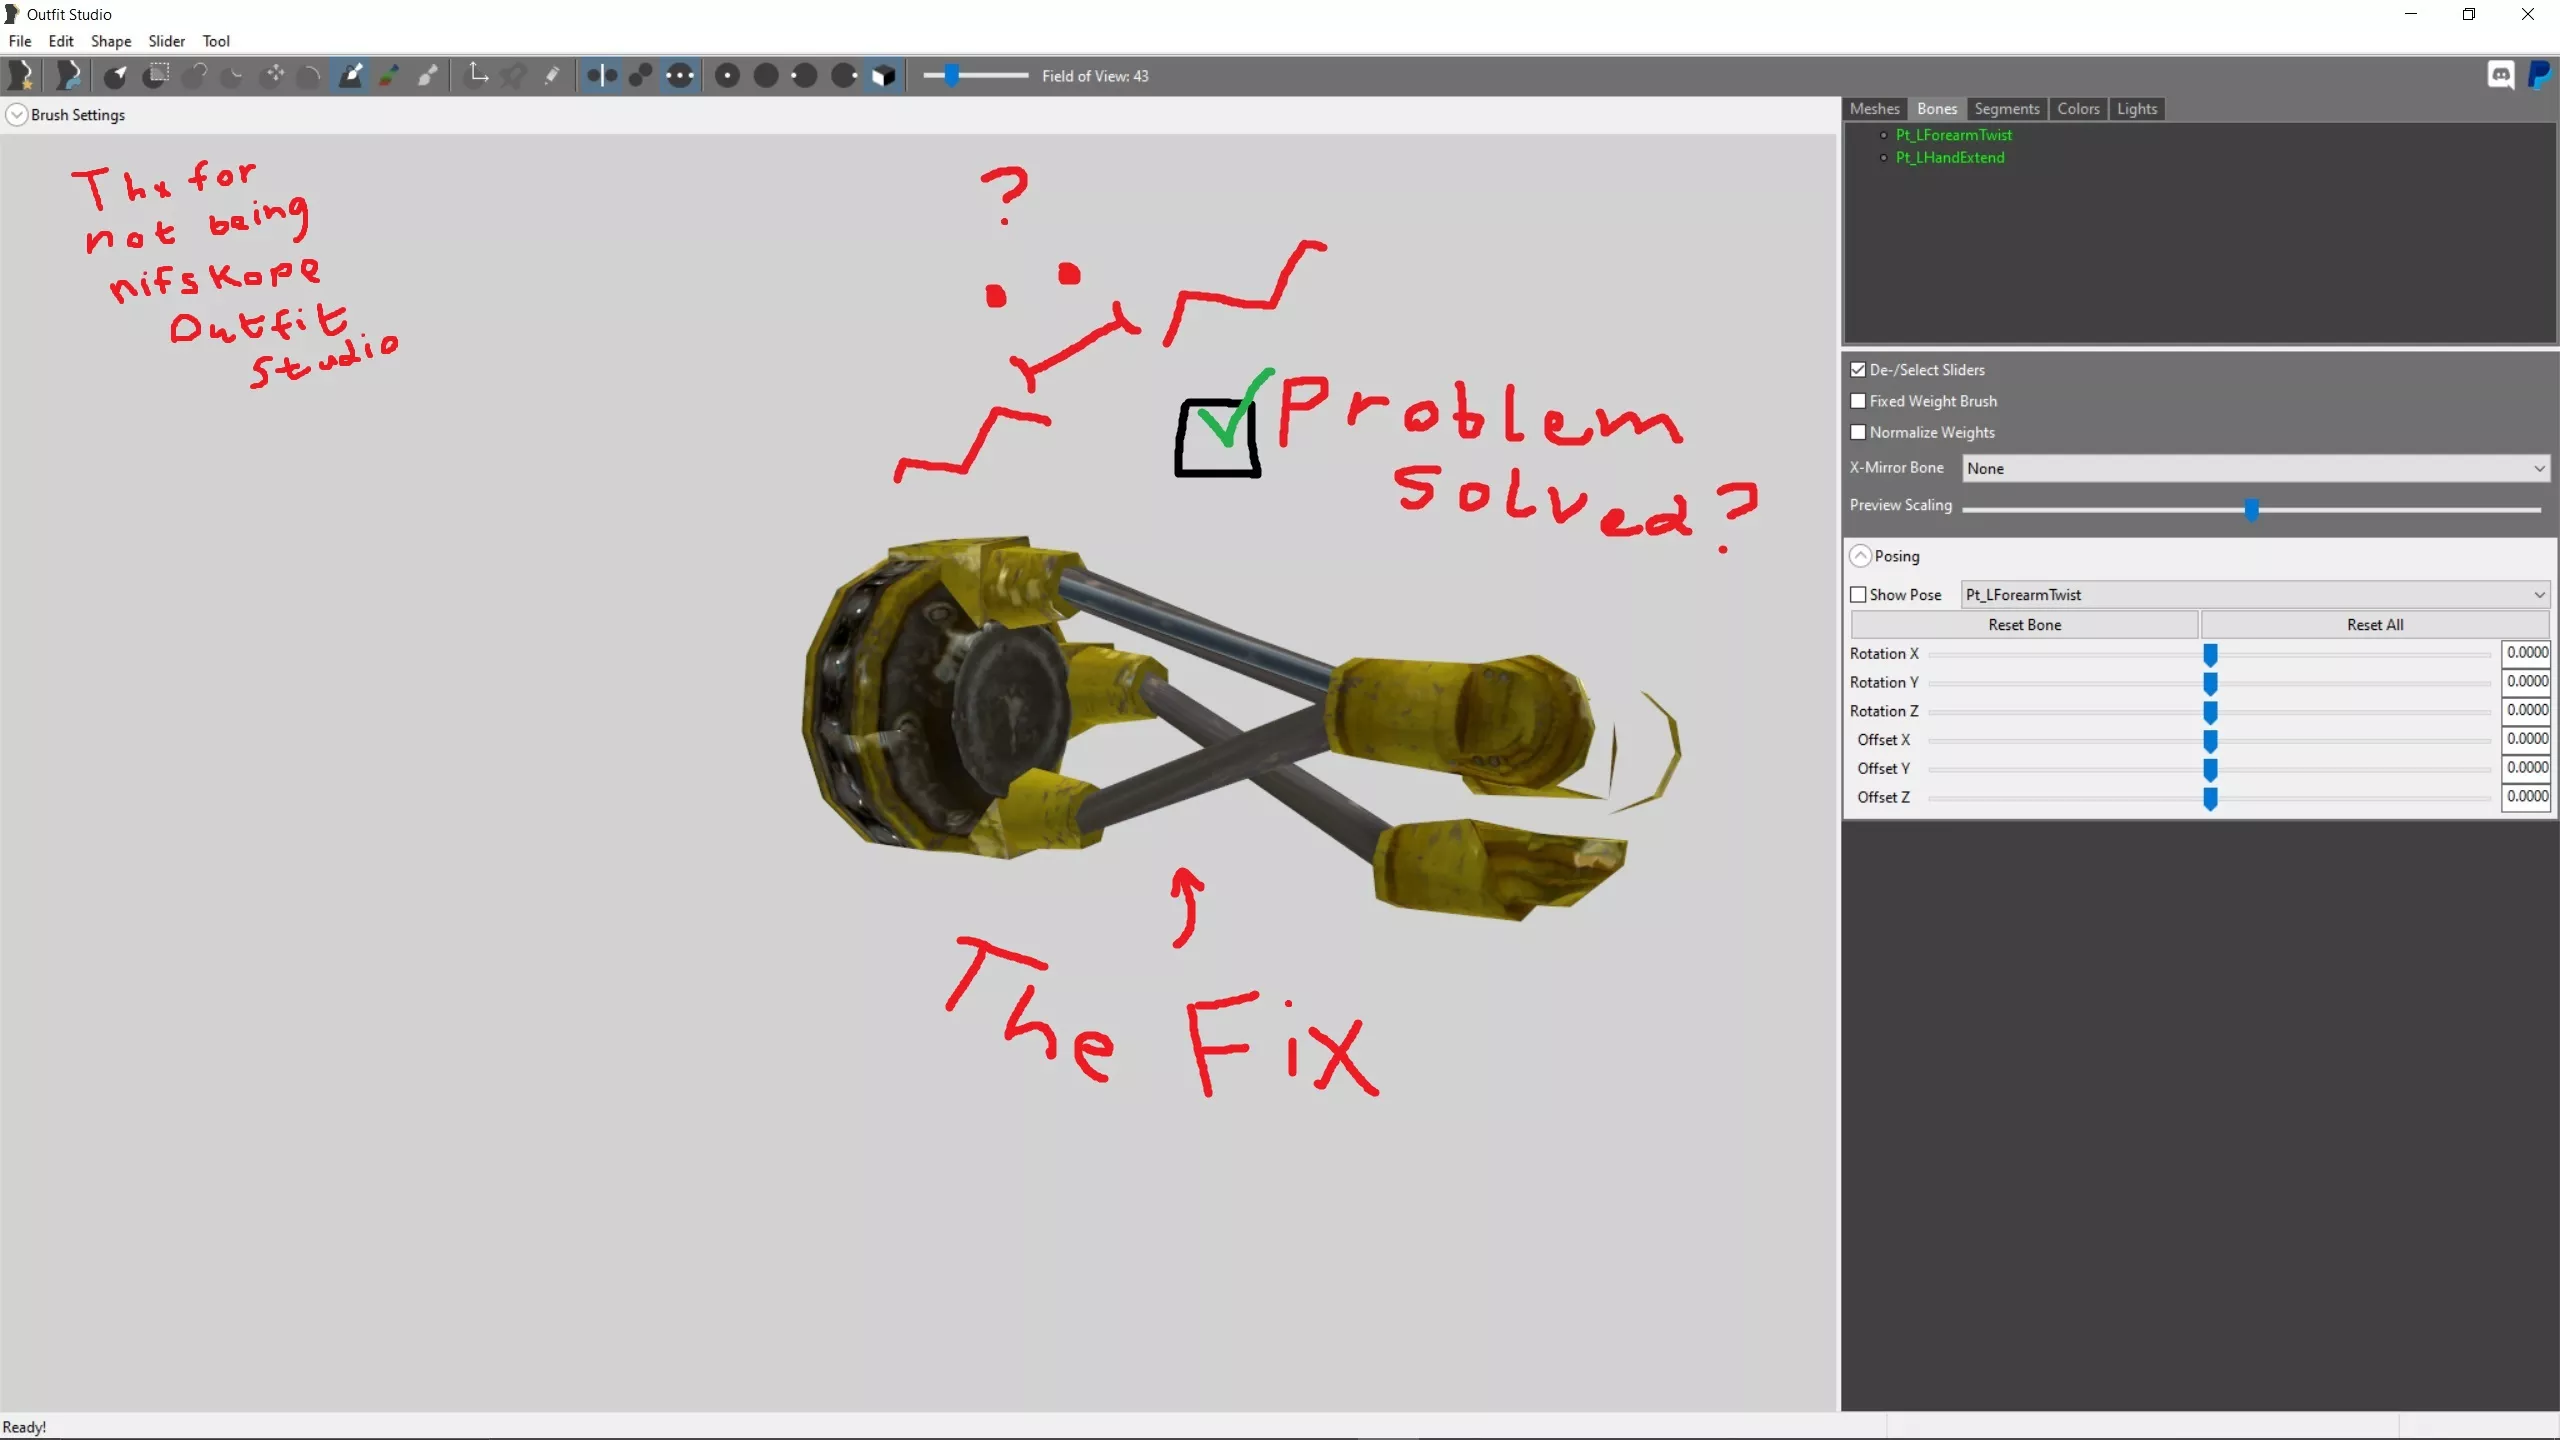Toggle X-mirror brush mode icon

(602, 75)
